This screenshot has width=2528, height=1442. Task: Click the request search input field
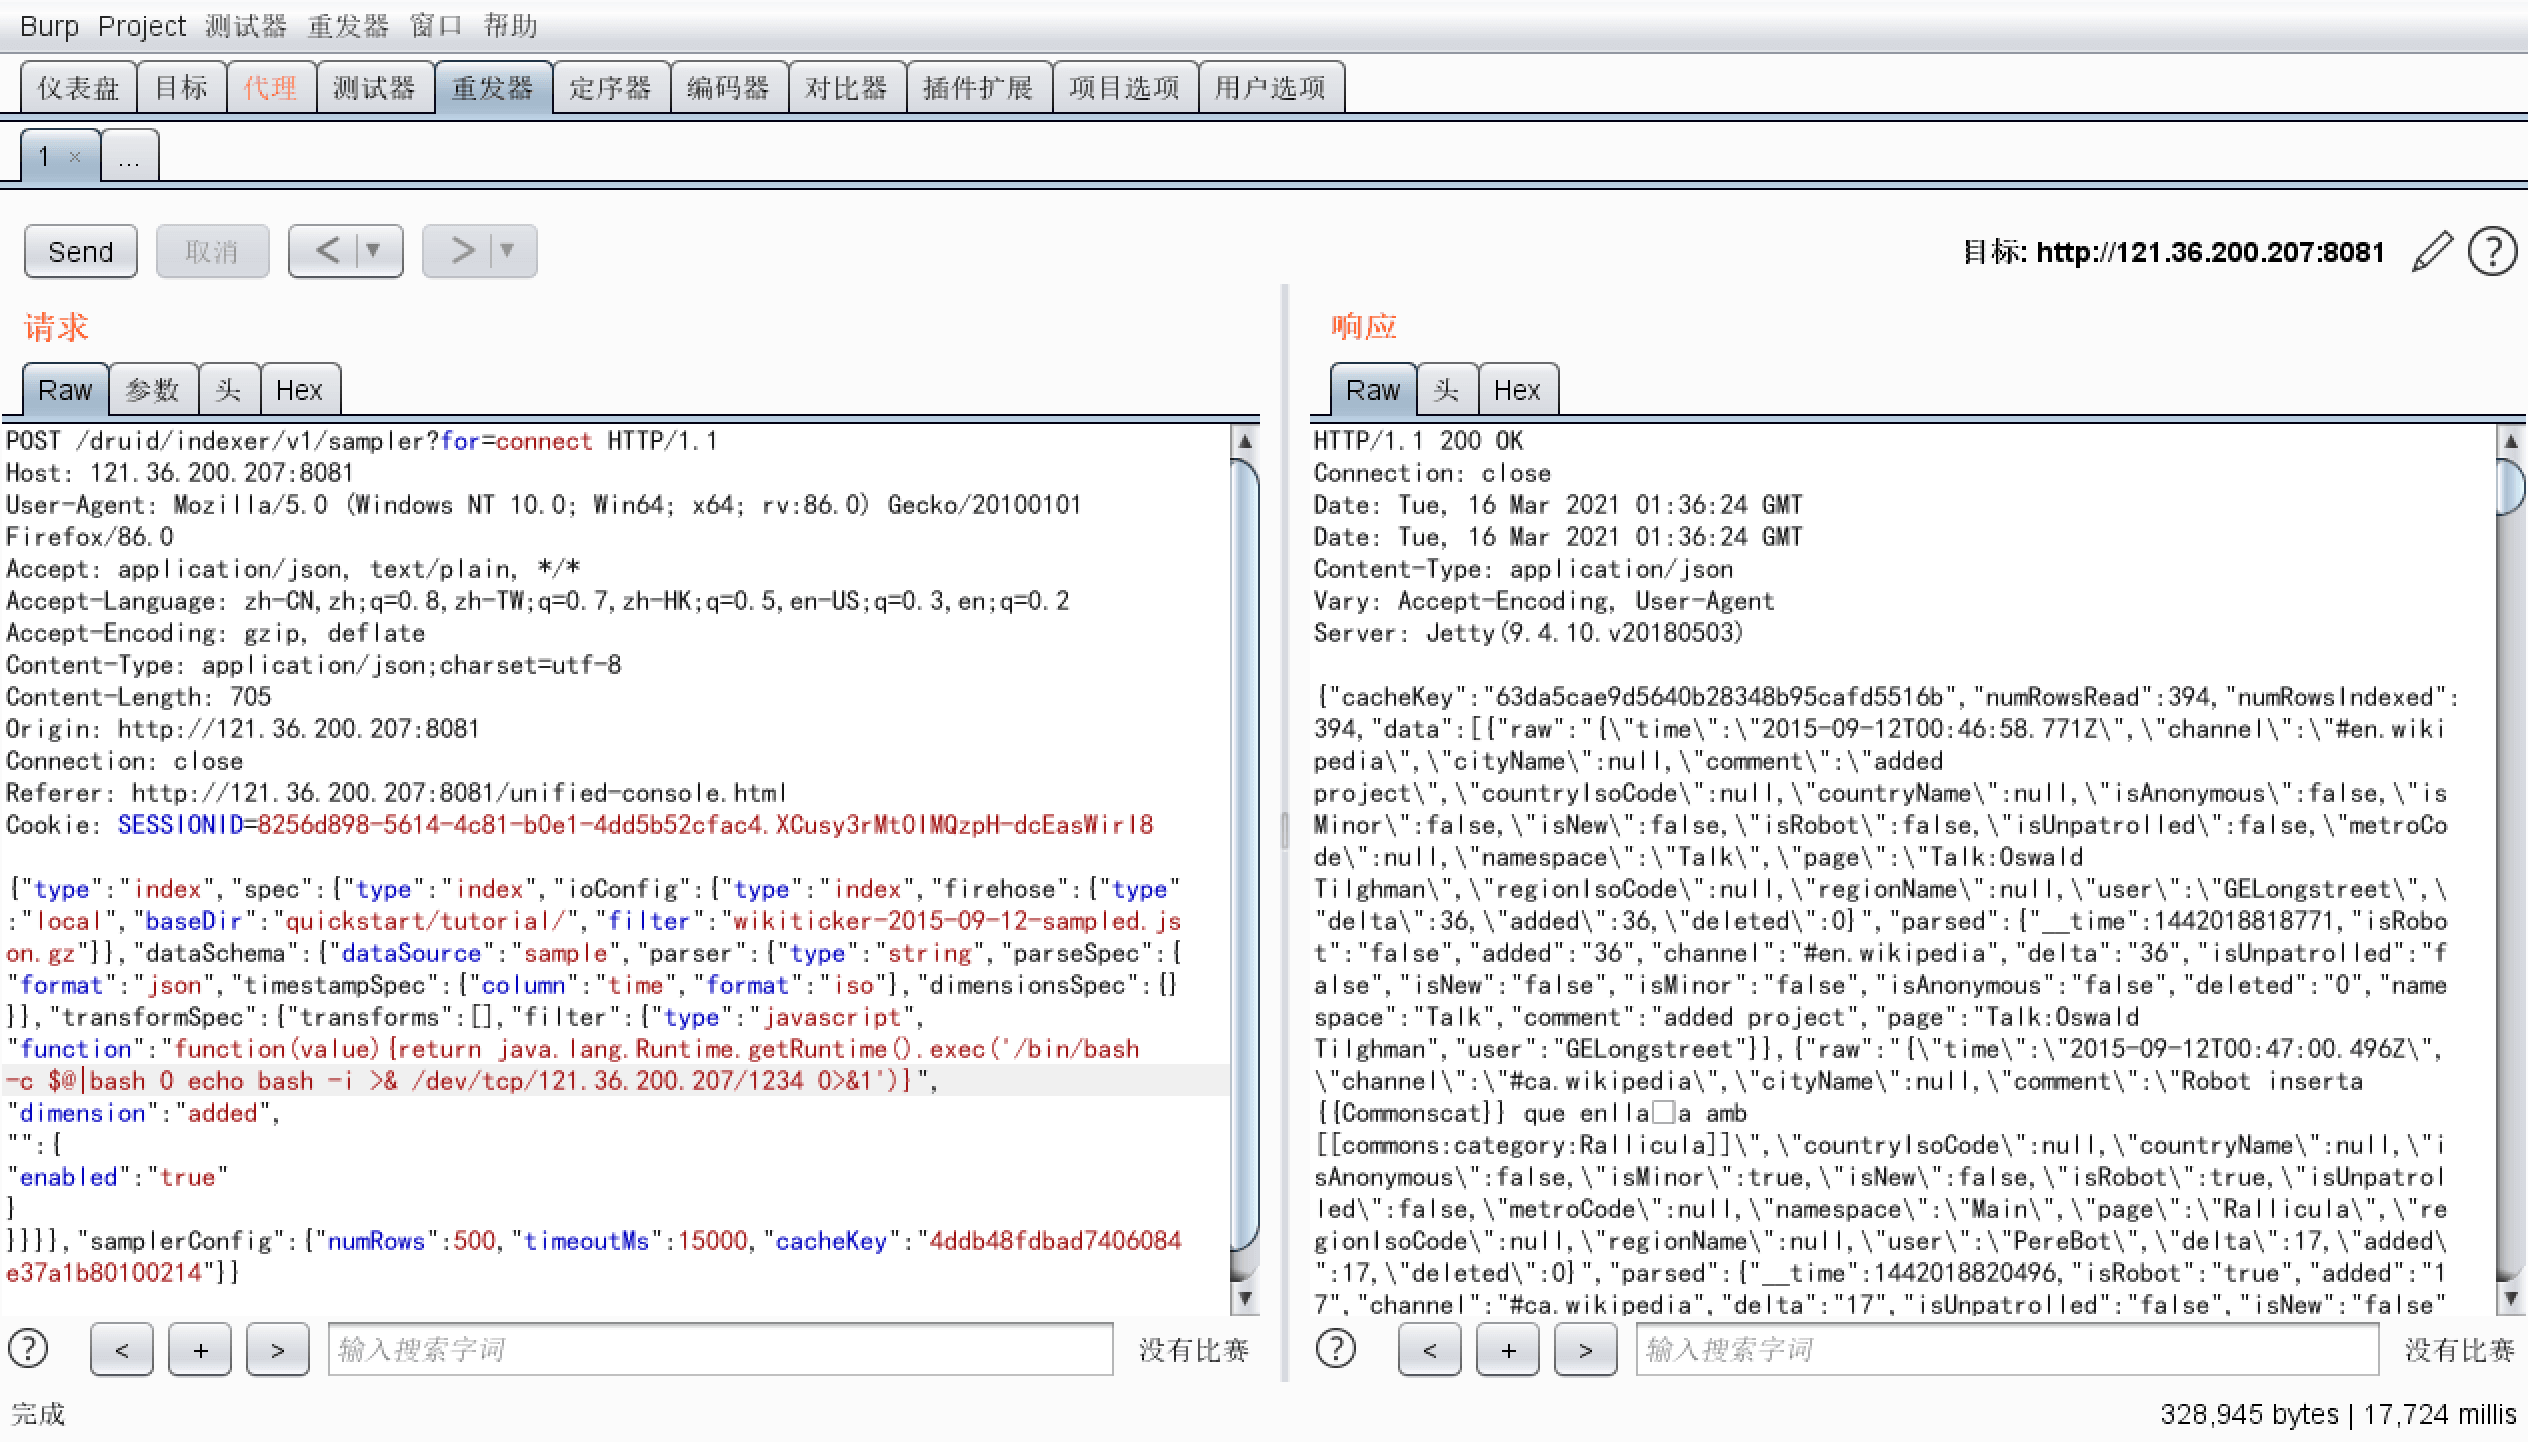click(x=722, y=1349)
